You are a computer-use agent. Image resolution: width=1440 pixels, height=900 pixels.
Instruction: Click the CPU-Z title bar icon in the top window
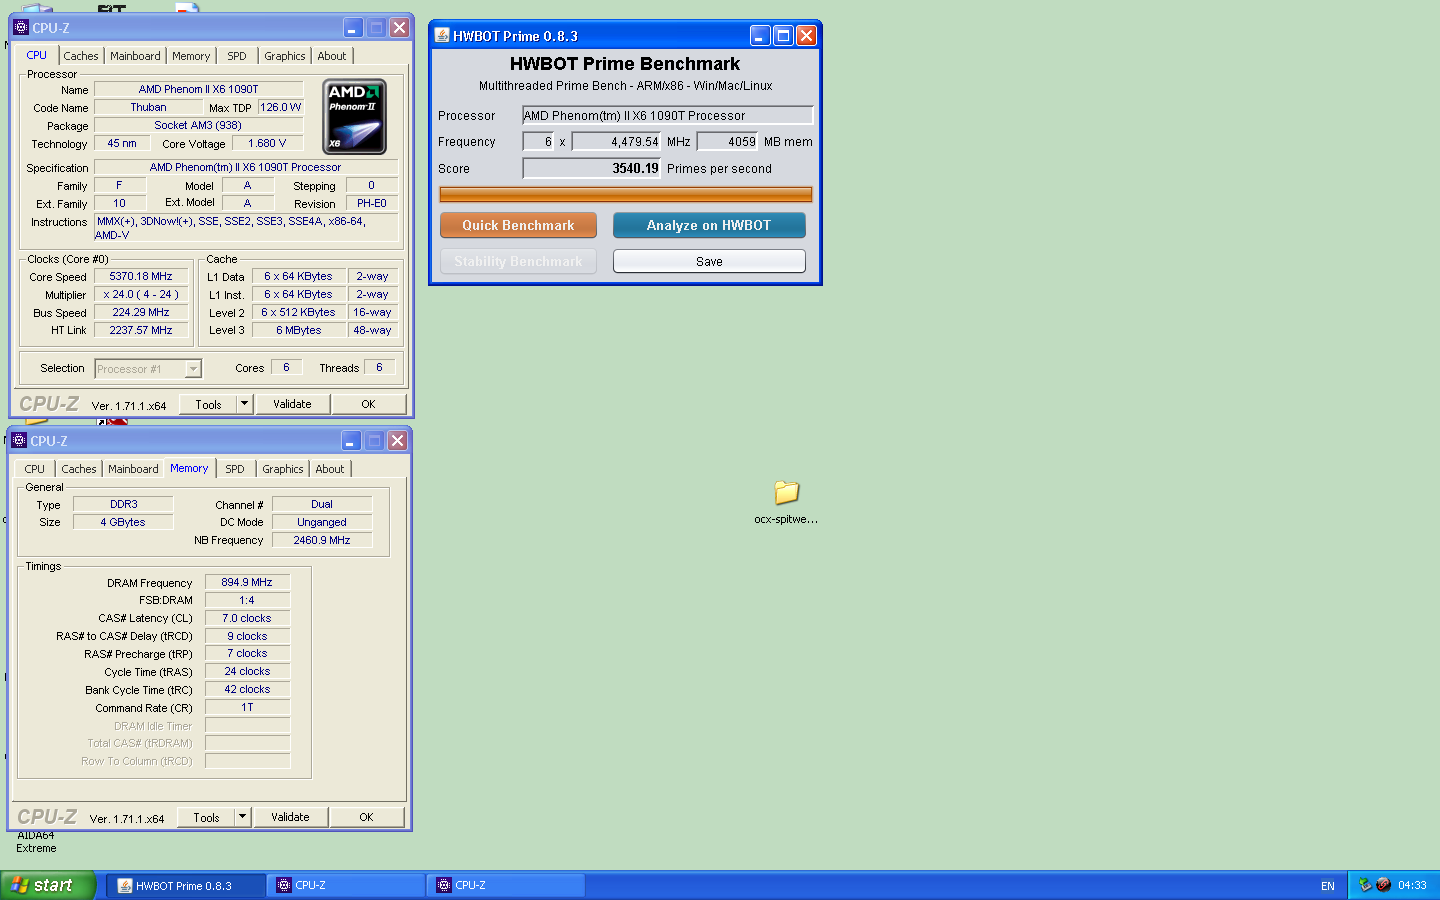(x=21, y=27)
